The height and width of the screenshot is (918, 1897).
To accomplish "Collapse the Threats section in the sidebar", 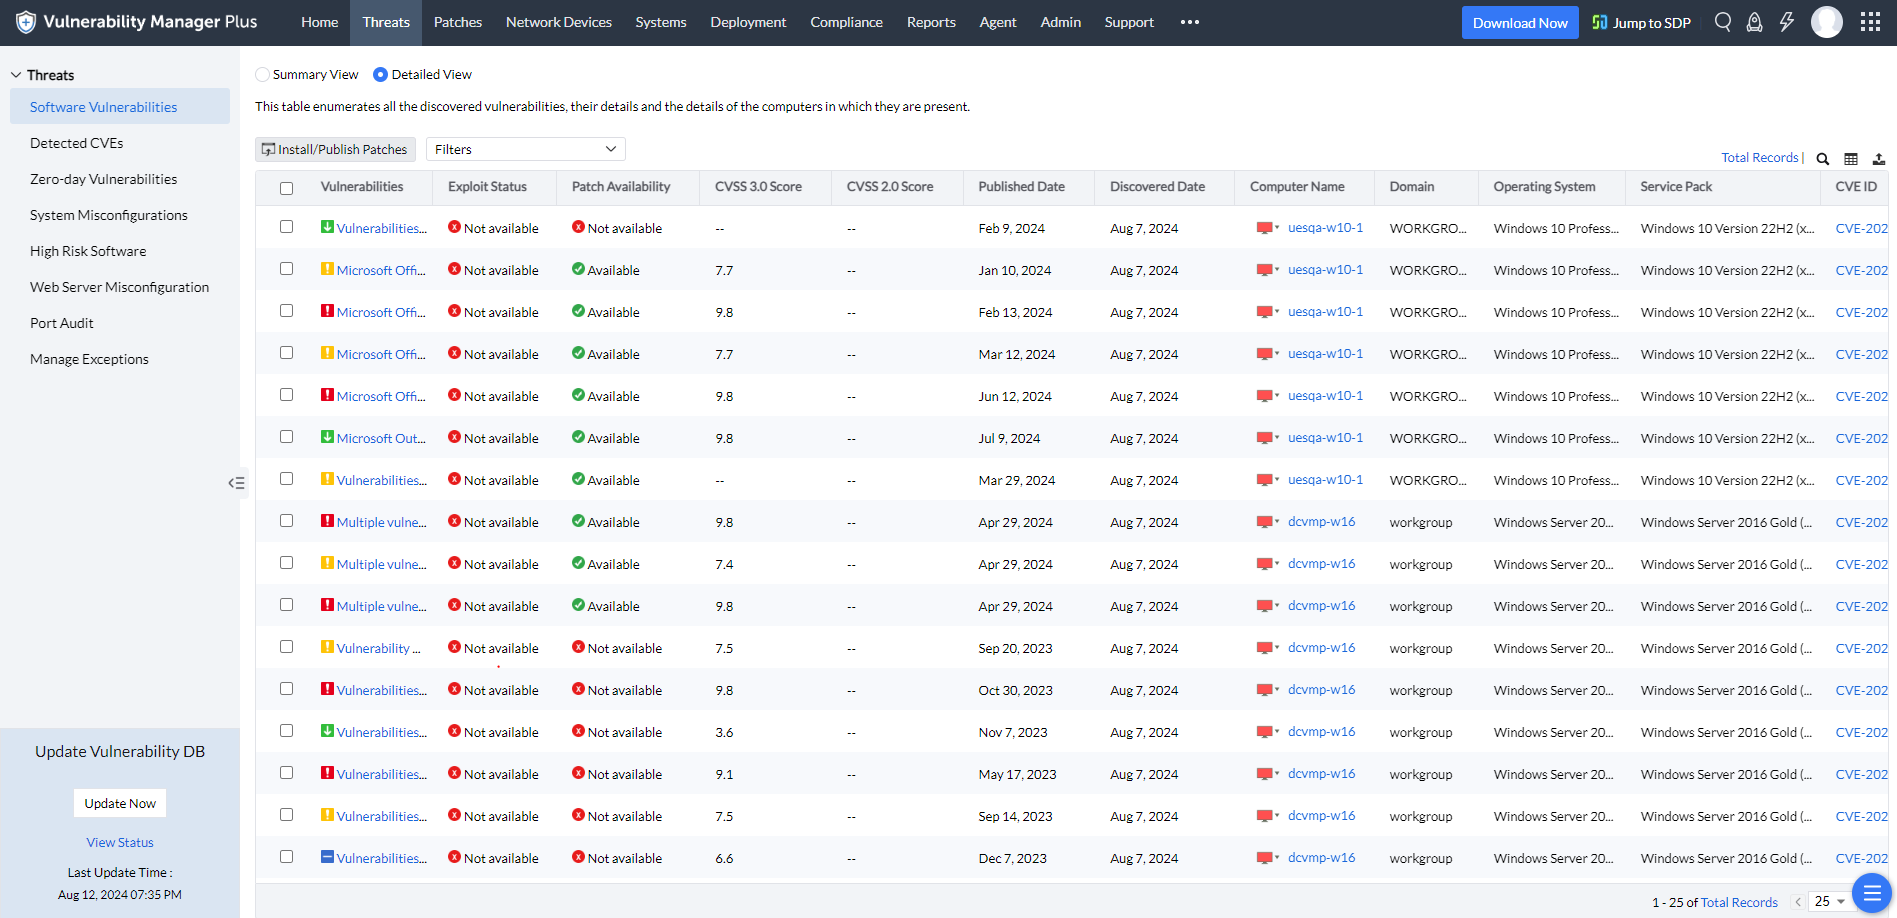I will tap(15, 74).
